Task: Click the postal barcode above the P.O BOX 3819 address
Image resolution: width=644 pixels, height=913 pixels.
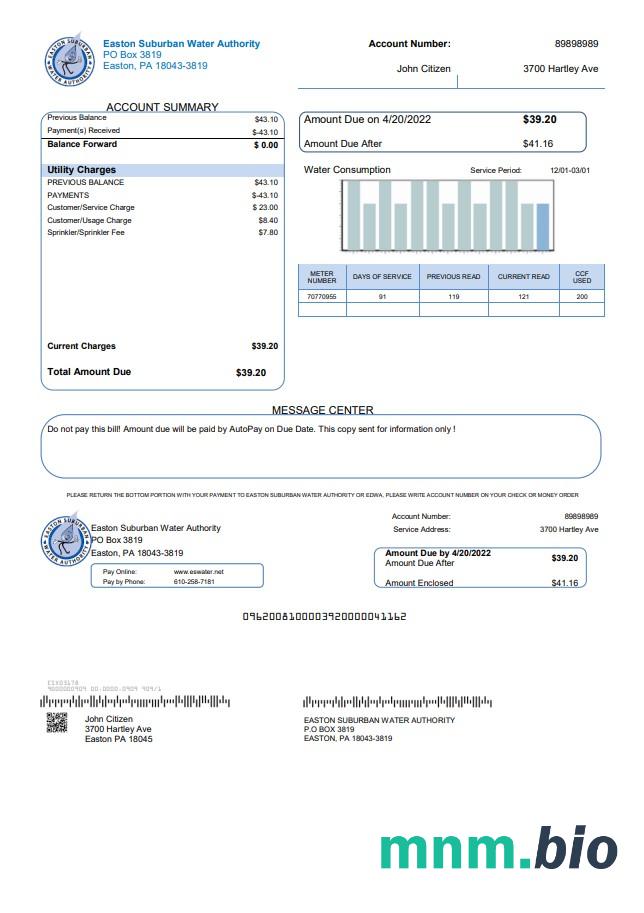Action: pyautogui.click(x=397, y=702)
